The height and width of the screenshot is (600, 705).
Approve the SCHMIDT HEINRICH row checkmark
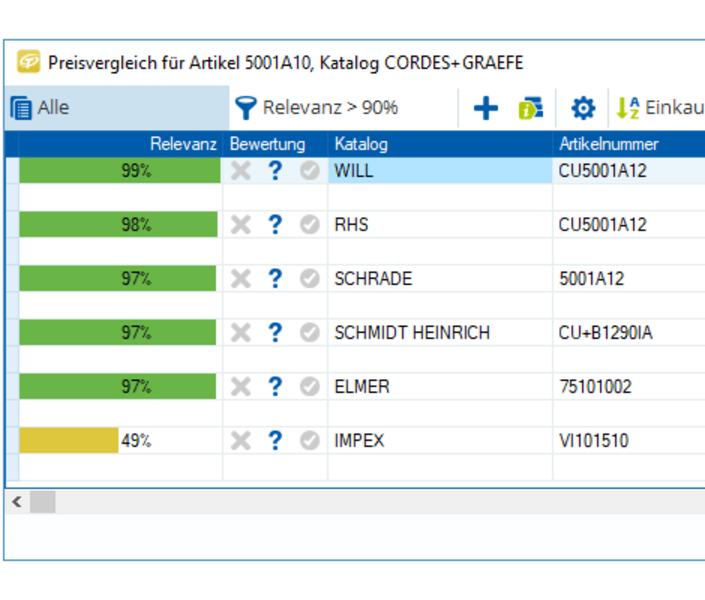coord(309,333)
